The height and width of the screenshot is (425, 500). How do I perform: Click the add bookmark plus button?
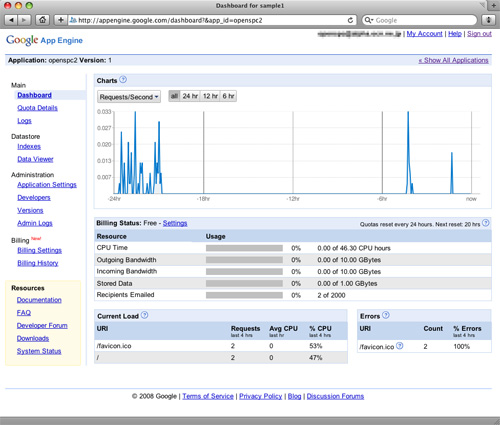61,20
